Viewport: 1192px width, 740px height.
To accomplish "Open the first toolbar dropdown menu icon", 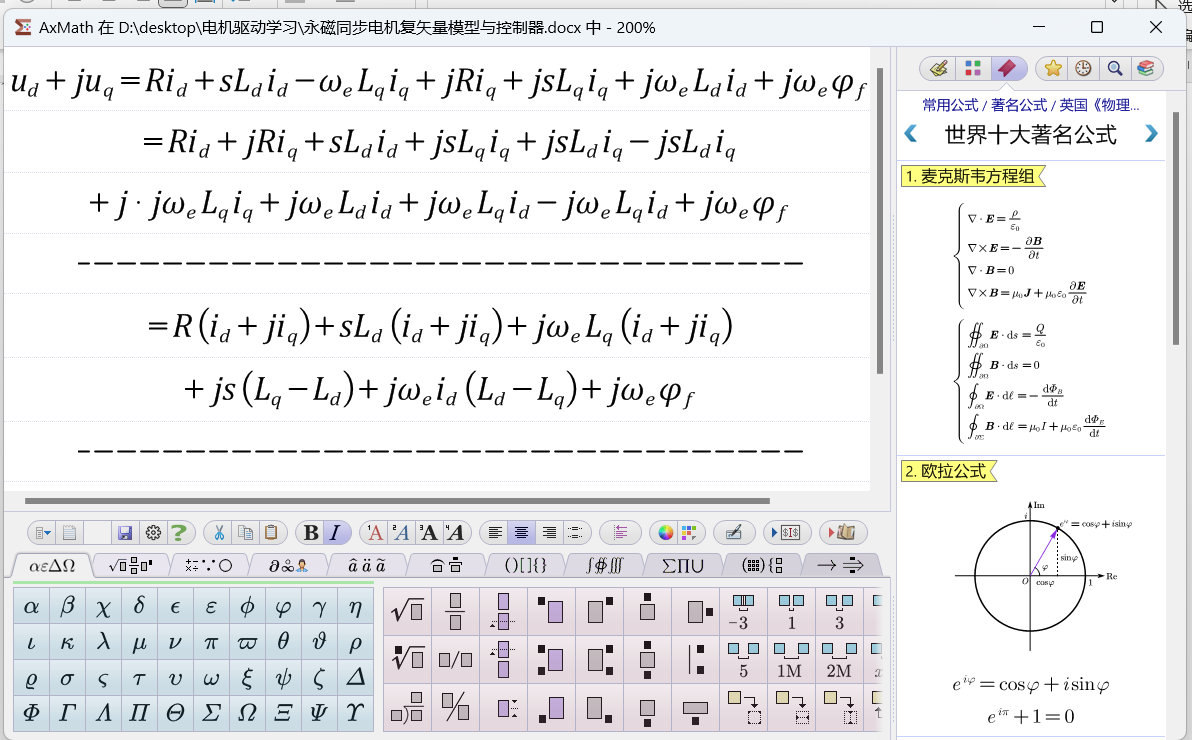I will tap(43, 533).
